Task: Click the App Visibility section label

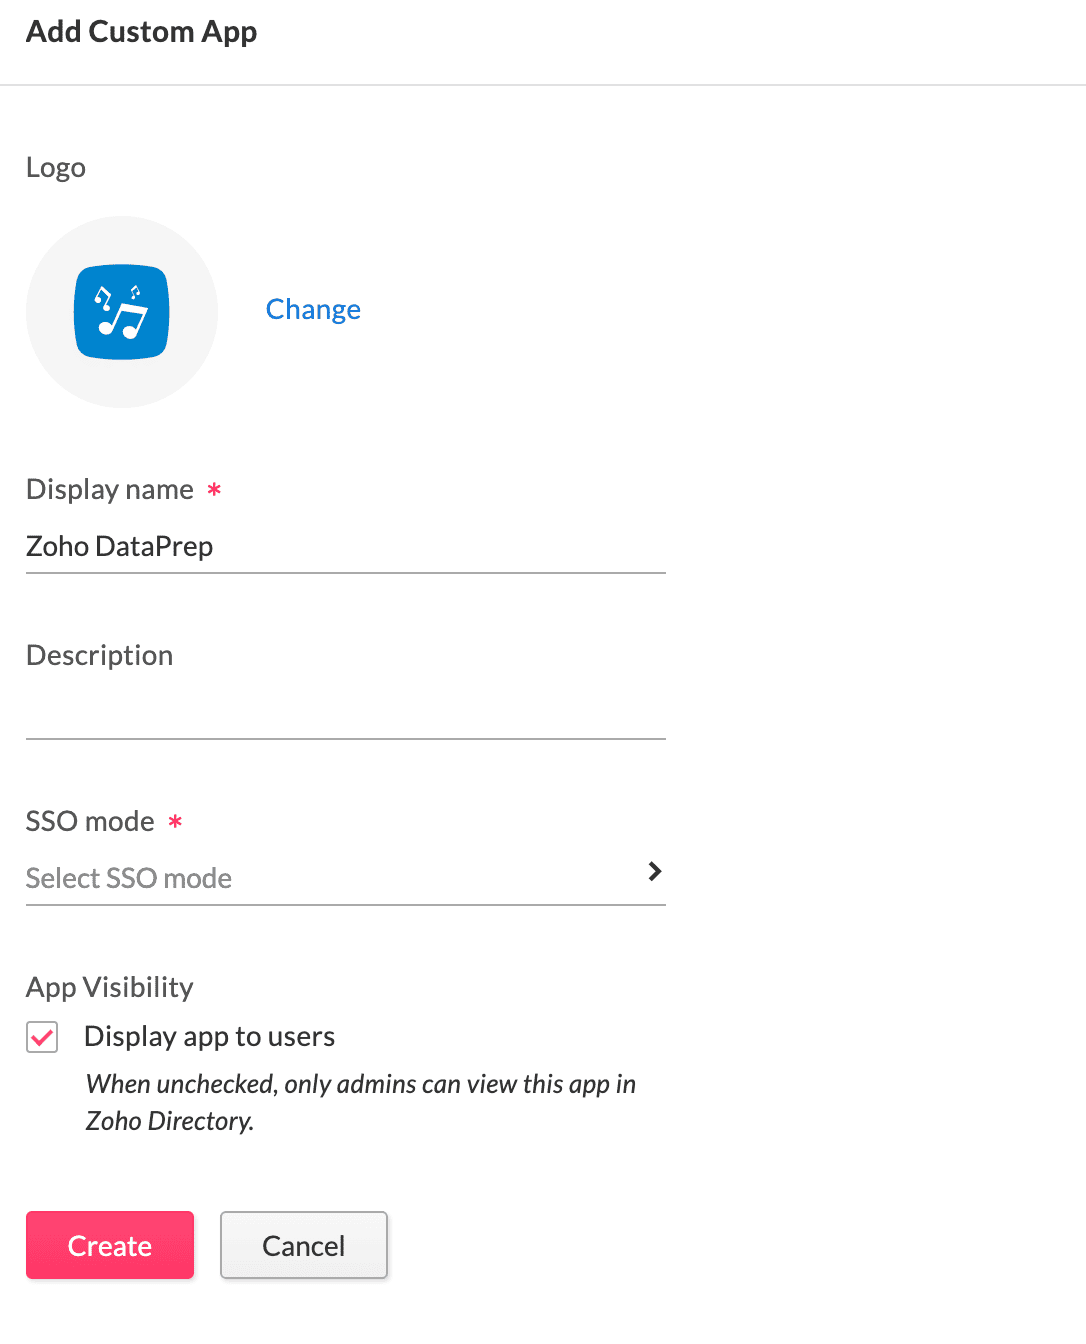Action: pyautogui.click(x=110, y=988)
